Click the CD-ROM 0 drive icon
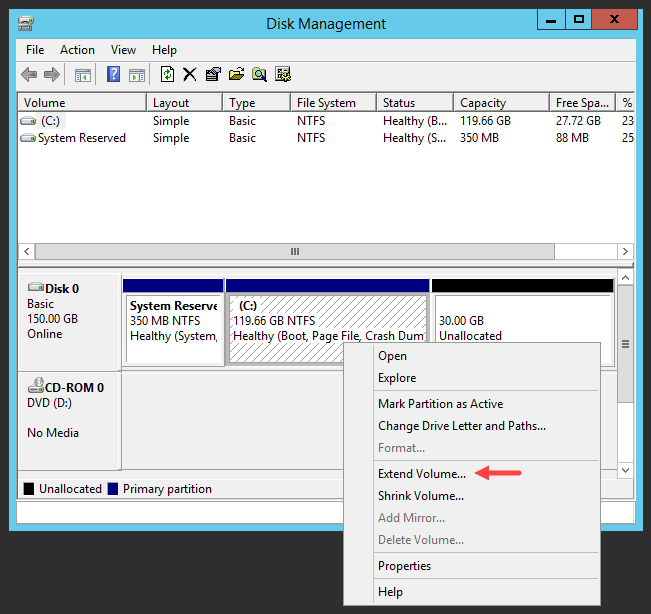The width and height of the screenshot is (651, 614). [x=36, y=385]
